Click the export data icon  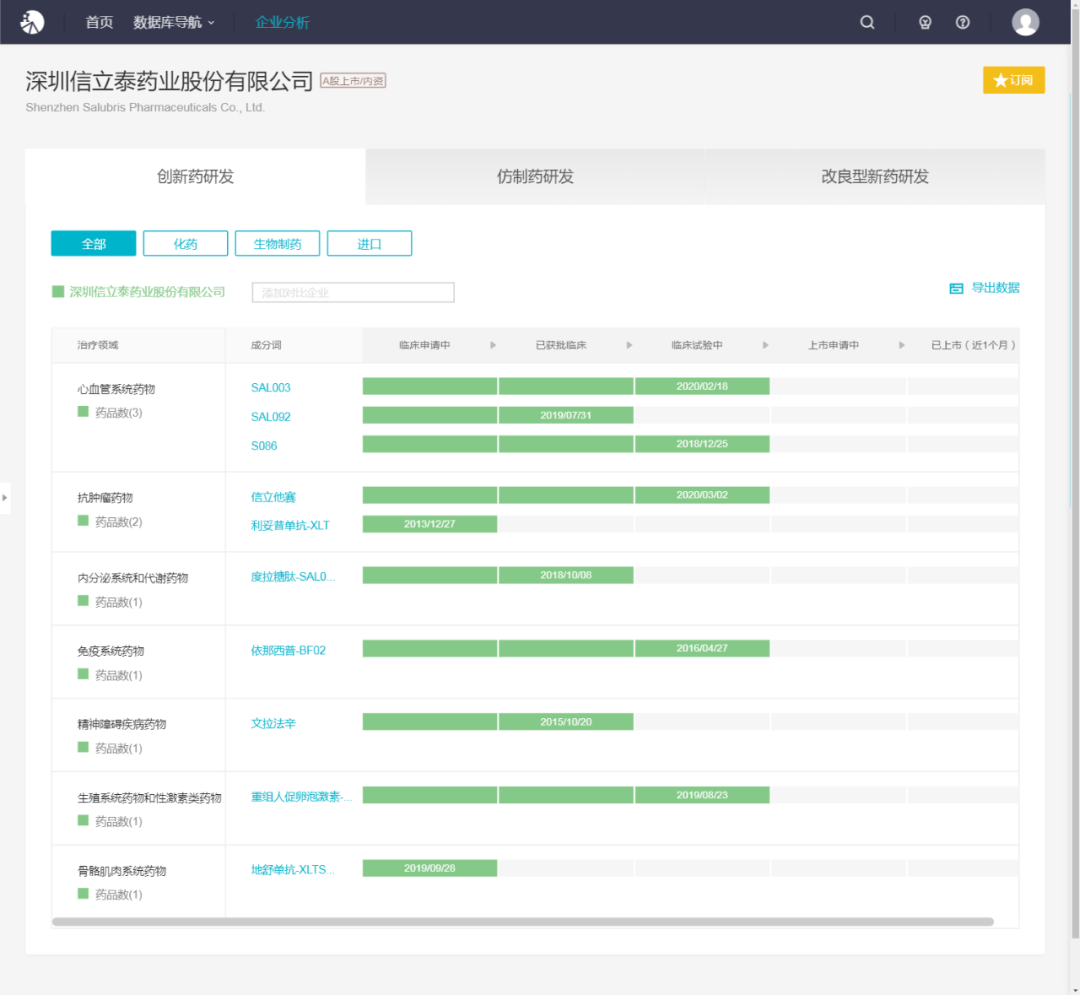(956, 289)
